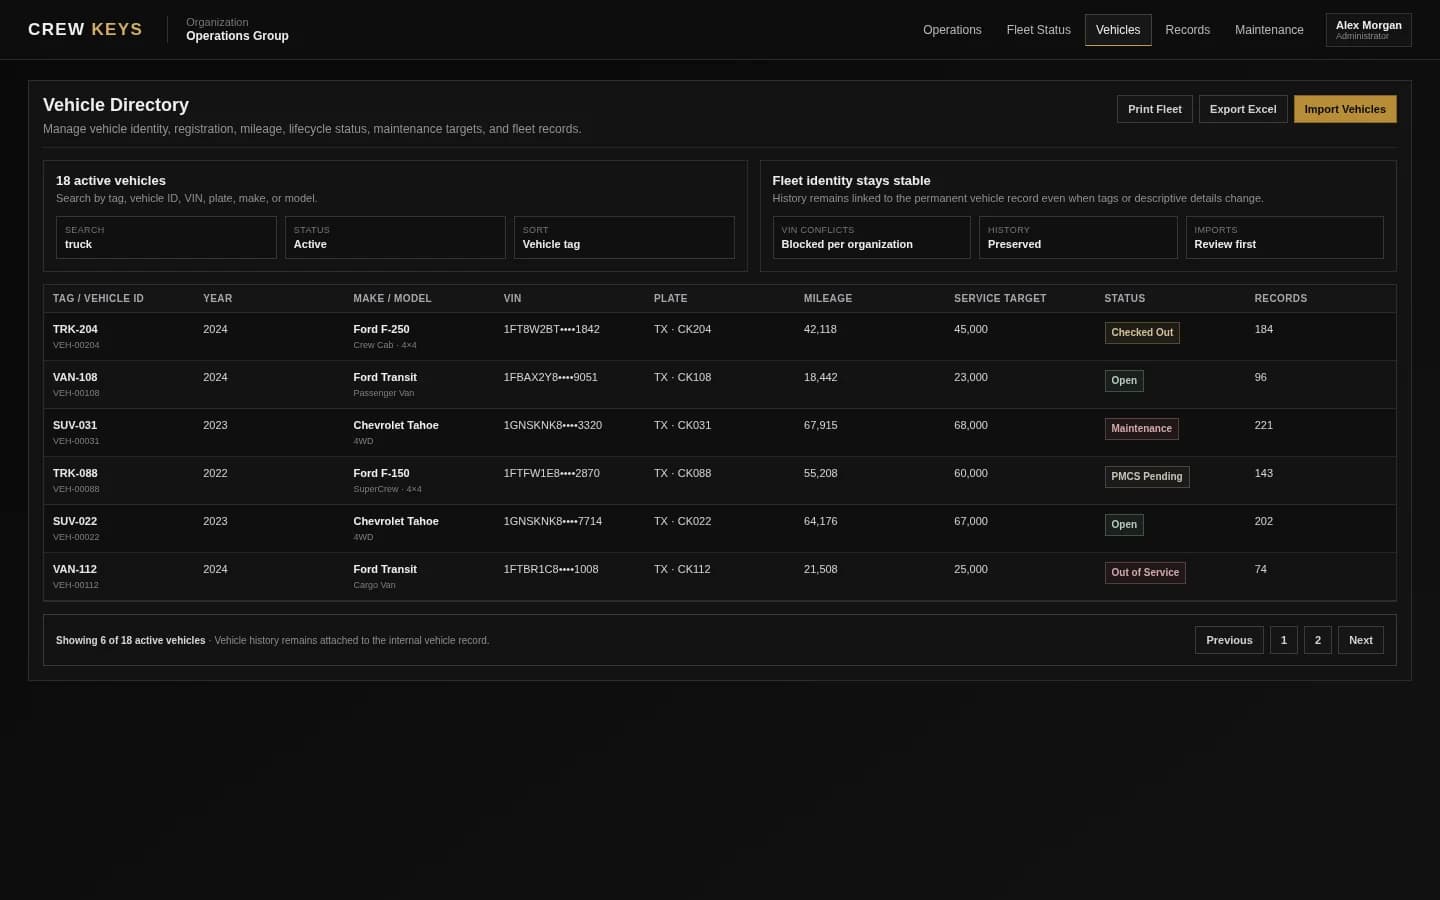Click VIN ending in 7714

[552, 521]
